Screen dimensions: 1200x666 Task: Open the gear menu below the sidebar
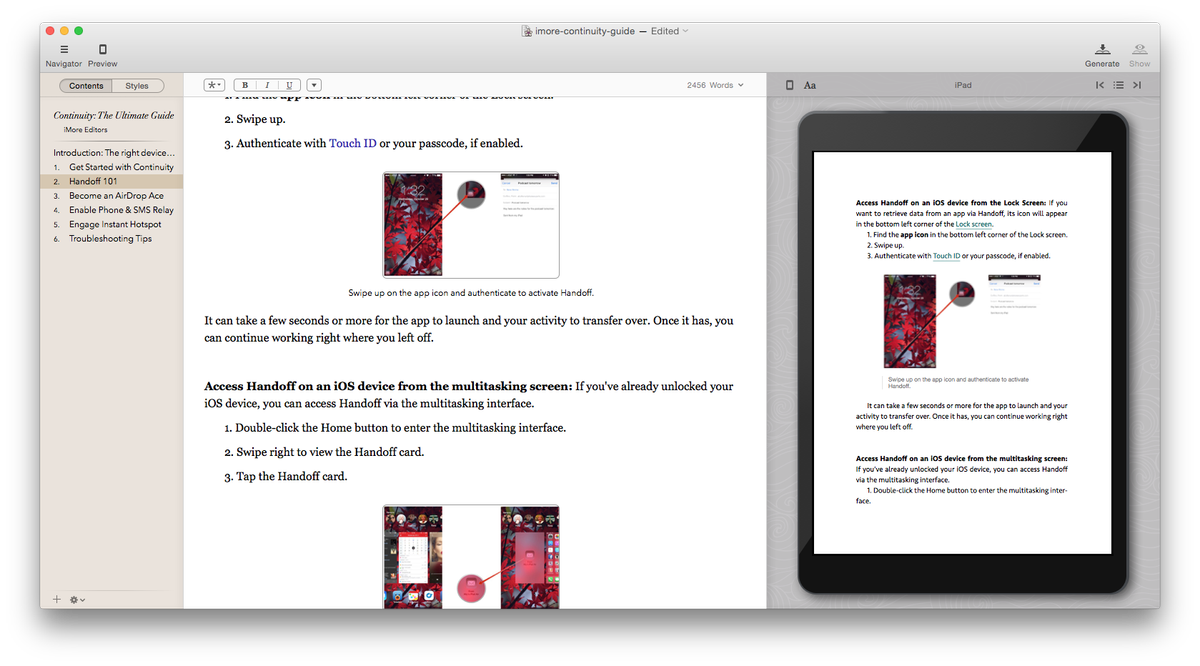[73, 598]
